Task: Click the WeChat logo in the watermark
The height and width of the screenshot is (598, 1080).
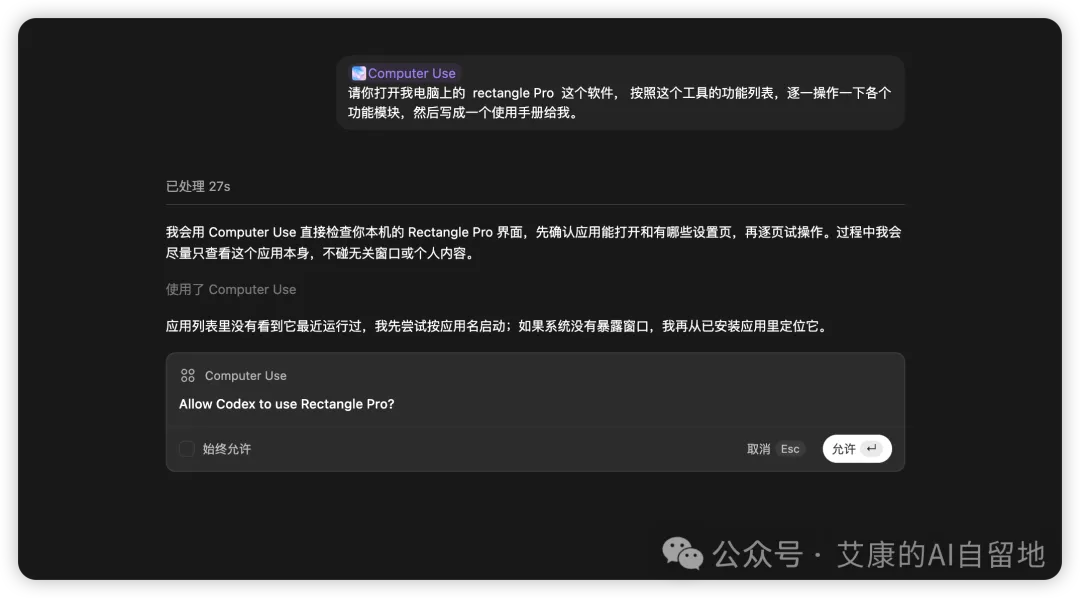Action: (x=682, y=553)
